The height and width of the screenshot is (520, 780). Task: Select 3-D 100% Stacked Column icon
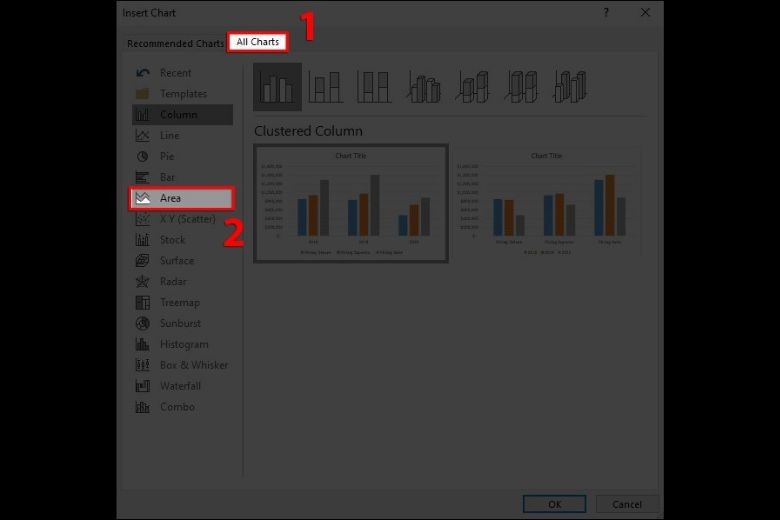521,87
